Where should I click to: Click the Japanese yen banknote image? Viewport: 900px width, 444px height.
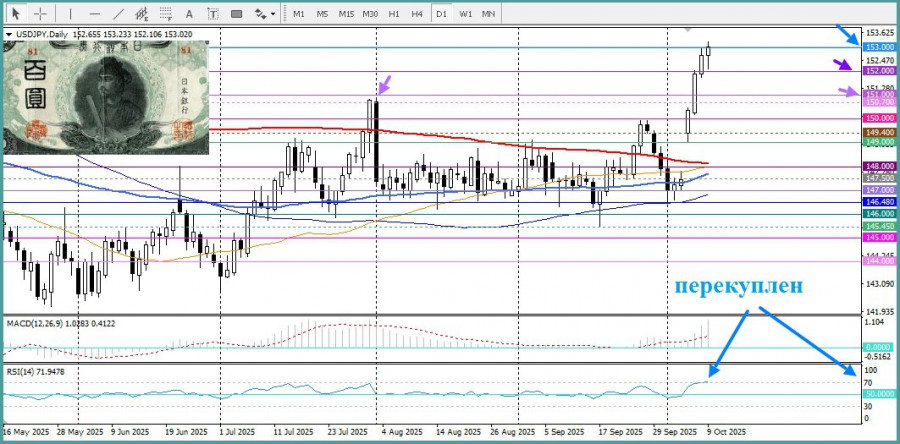(106, 97)
